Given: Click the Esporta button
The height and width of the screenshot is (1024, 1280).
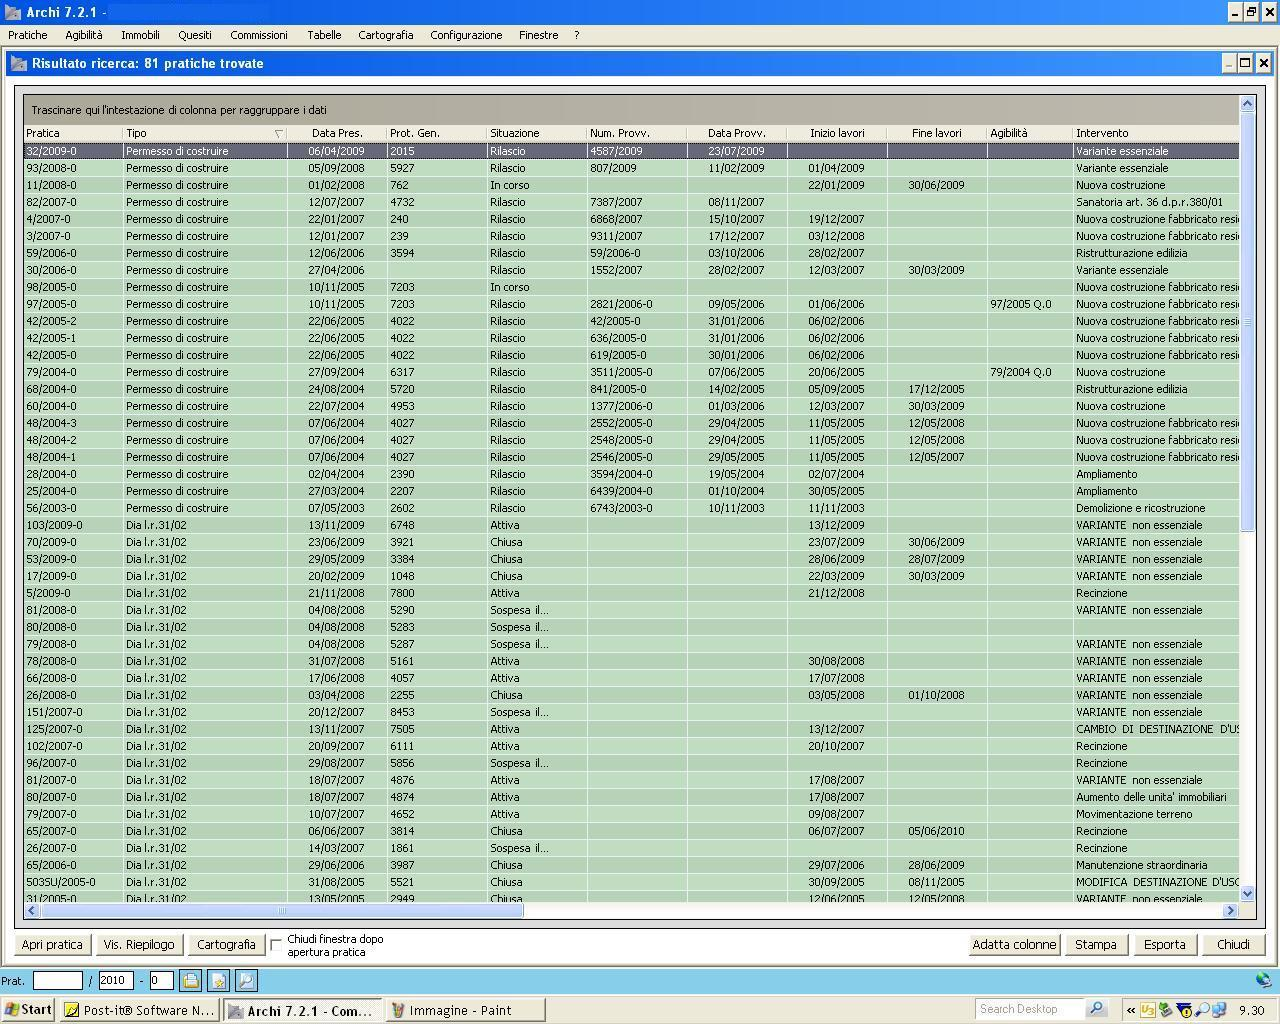Looking at the screenshot, I should pyautogui.click(x=1165, y=945).
